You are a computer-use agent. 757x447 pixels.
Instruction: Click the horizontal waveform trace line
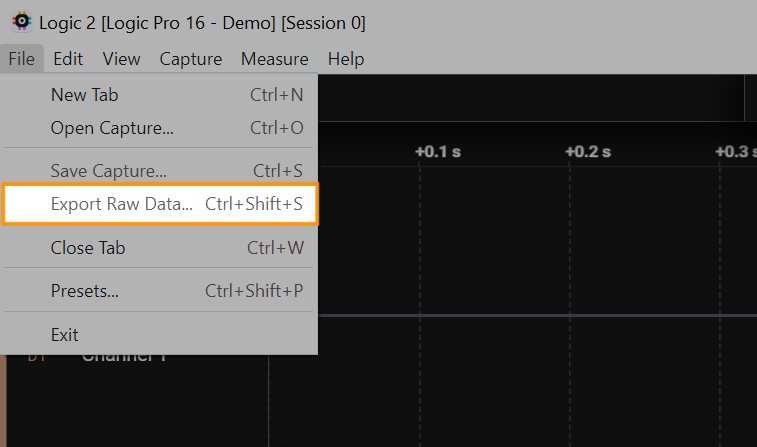click(540, 316)
